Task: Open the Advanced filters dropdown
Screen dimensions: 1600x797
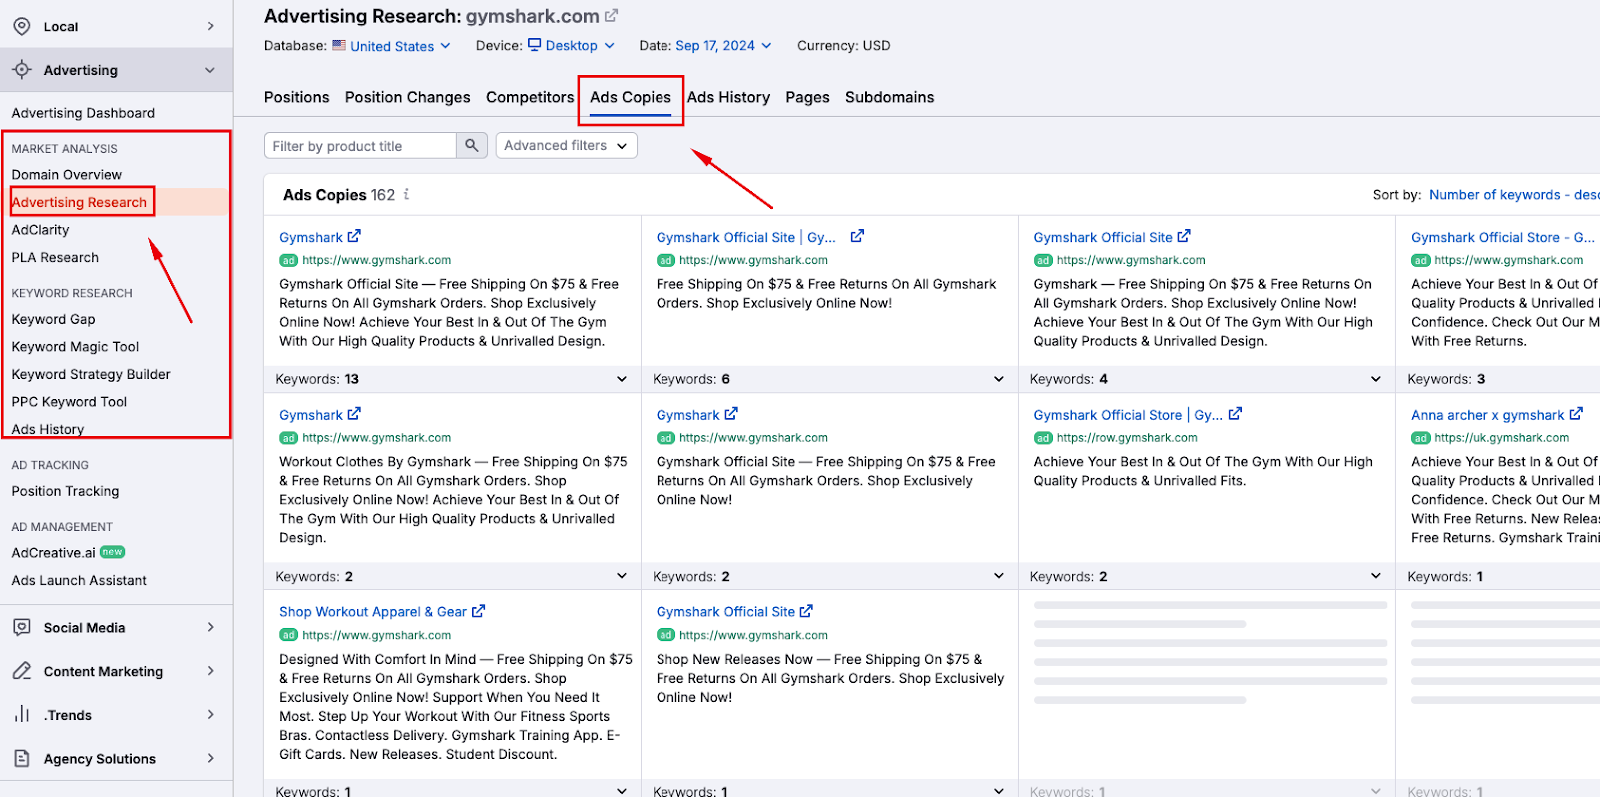Action: point(567,146)
